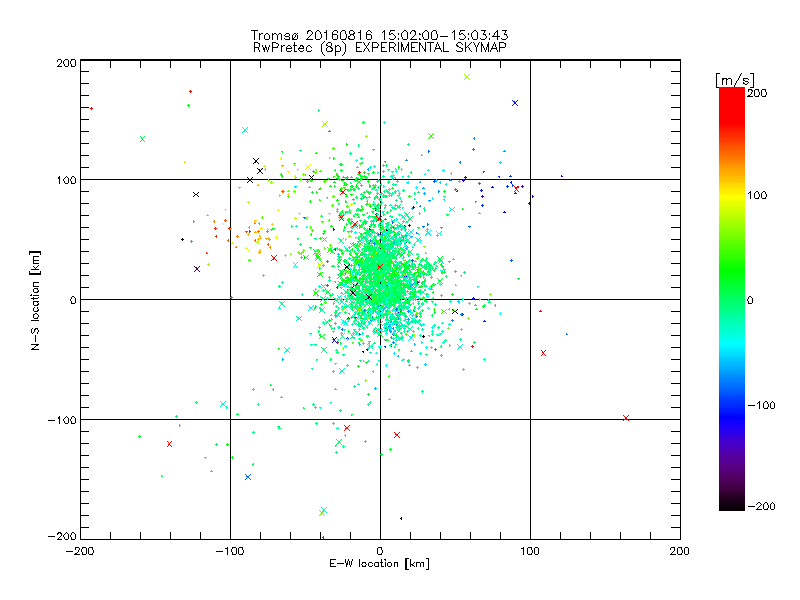This screenshot has height=600, width=800.
Task: Click the '0' tick label on the N-S axis
Action: coord(73,300)
